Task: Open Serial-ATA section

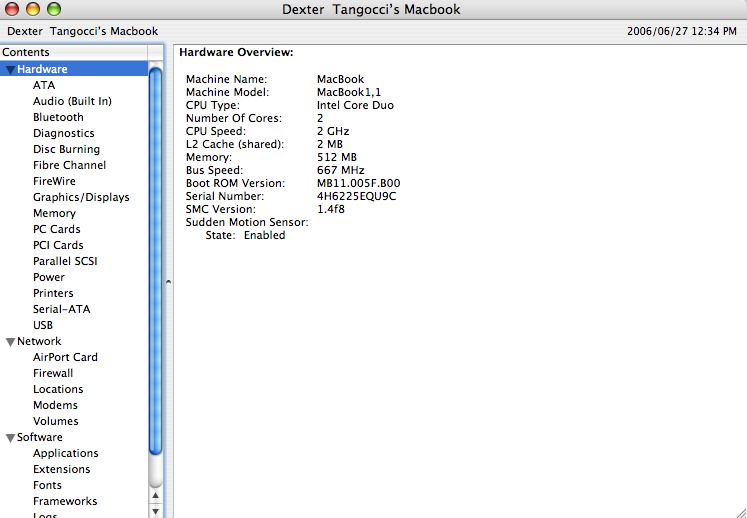Action: 61,309
